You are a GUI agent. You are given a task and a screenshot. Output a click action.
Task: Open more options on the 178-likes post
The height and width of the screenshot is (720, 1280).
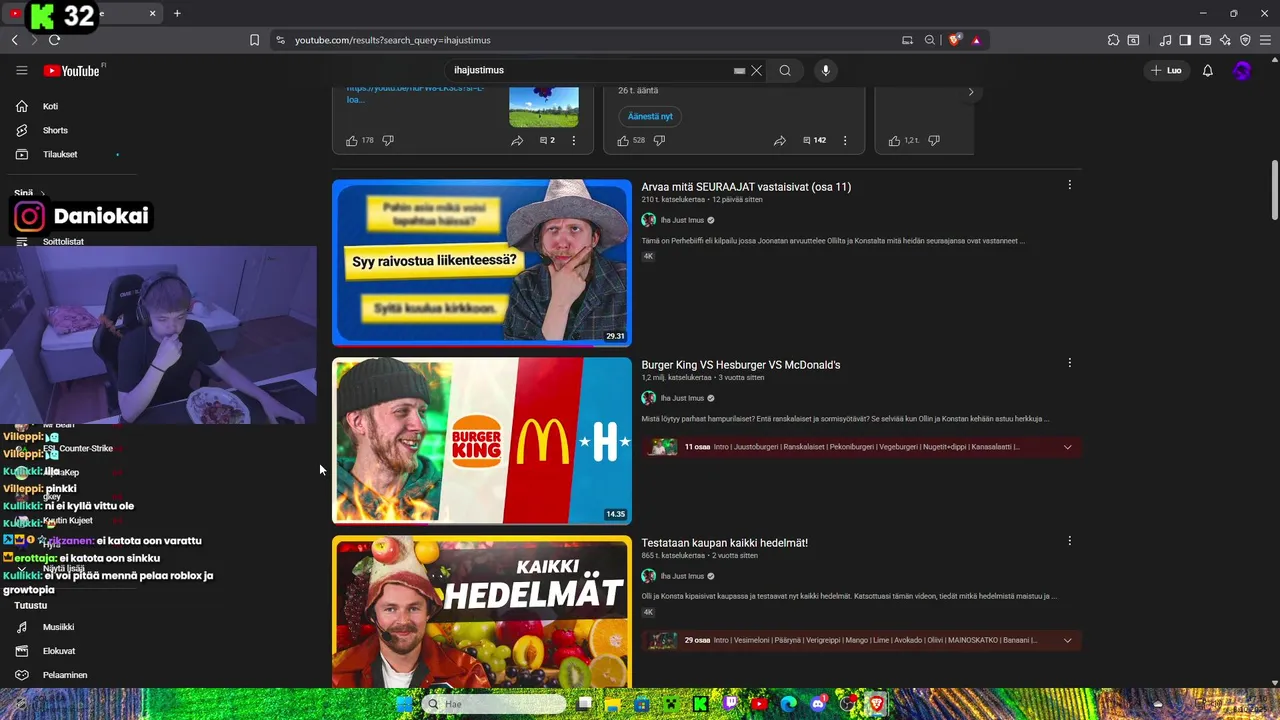point(574,140)
